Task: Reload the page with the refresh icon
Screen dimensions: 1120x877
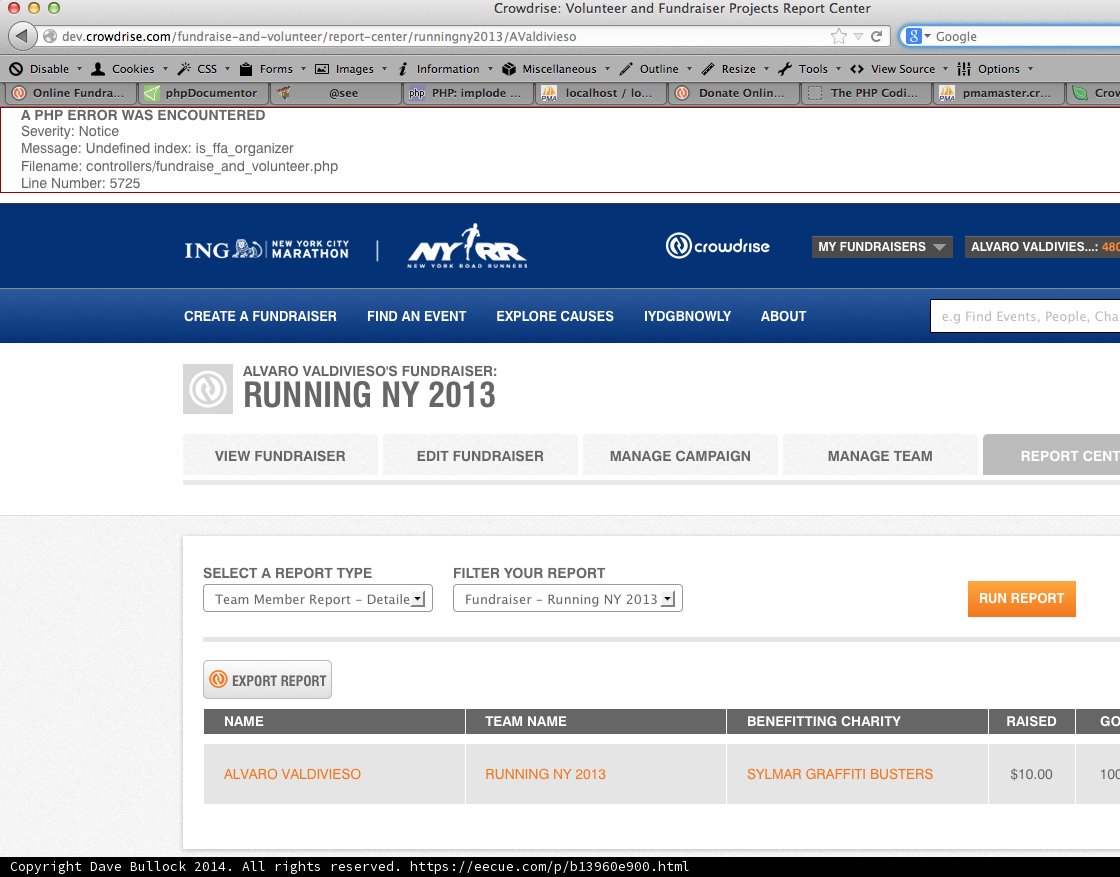Action: click(x=876, y=36)
